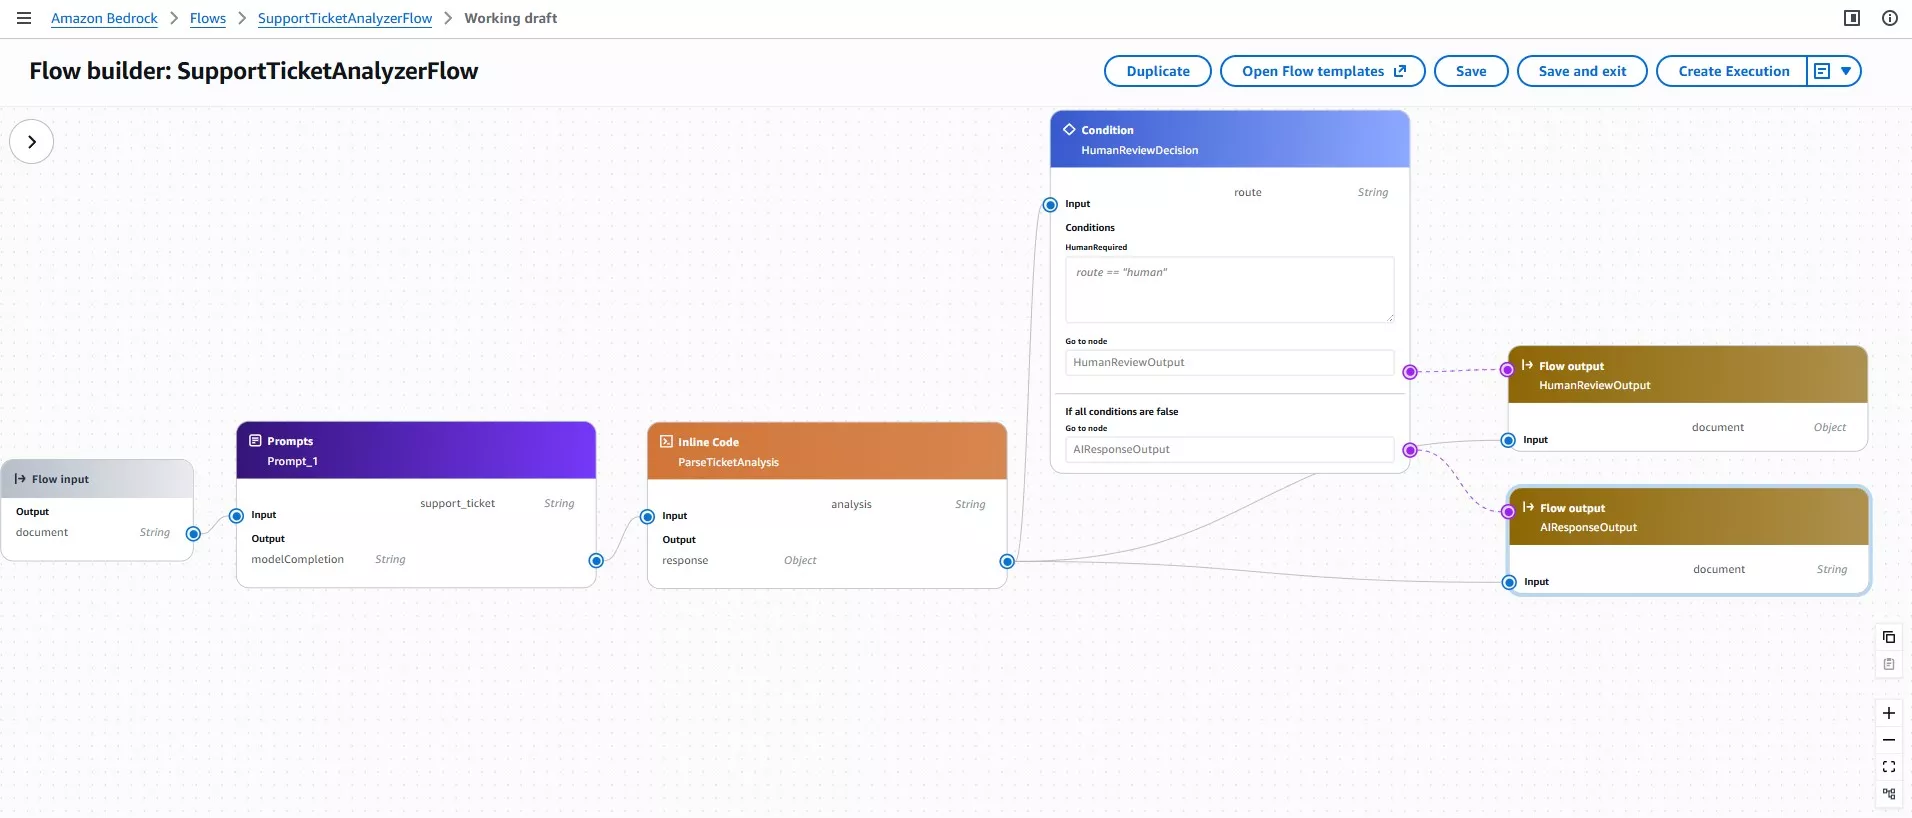Screen dimensions: 1912x818
Task: Click HumanReviewOutput Flow output icon
Action: pos(1527,365)
